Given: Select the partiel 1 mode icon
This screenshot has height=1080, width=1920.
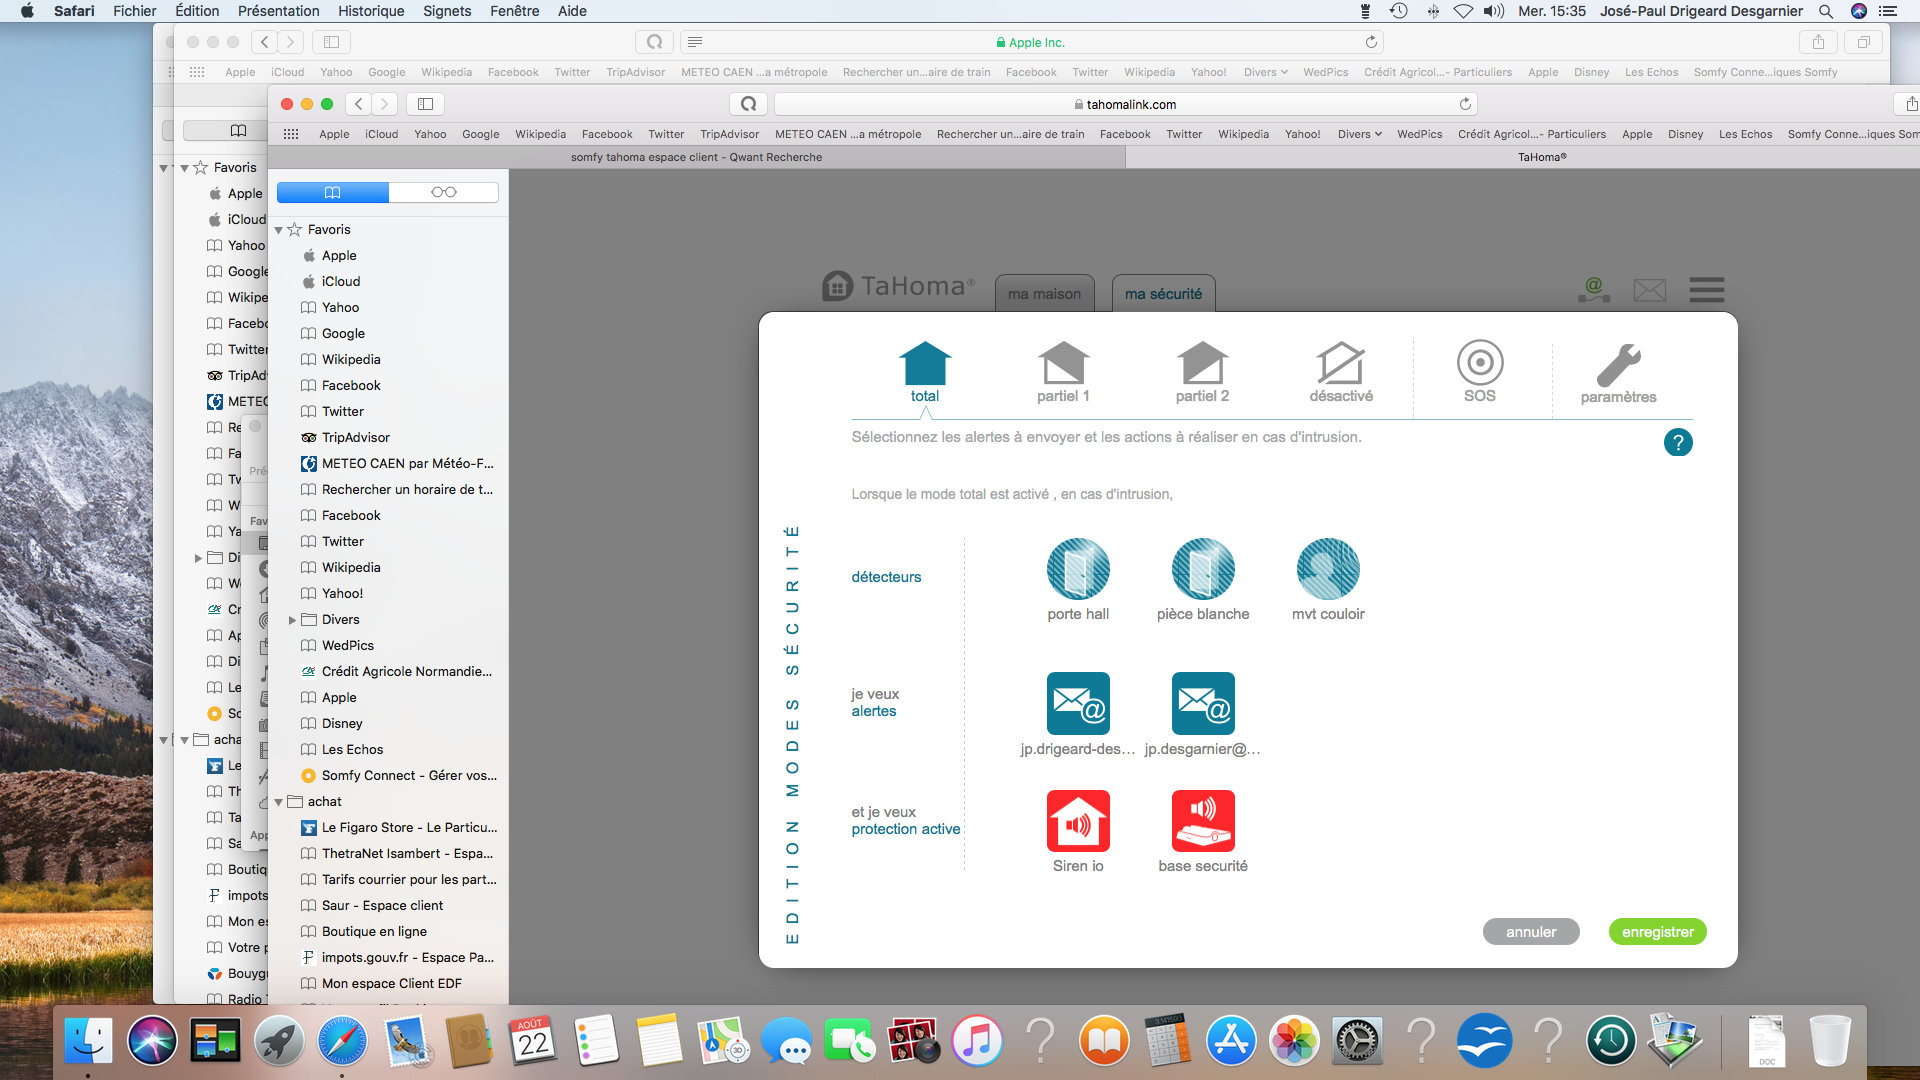Looking at the screenshot, I should tap(1063, 365).
